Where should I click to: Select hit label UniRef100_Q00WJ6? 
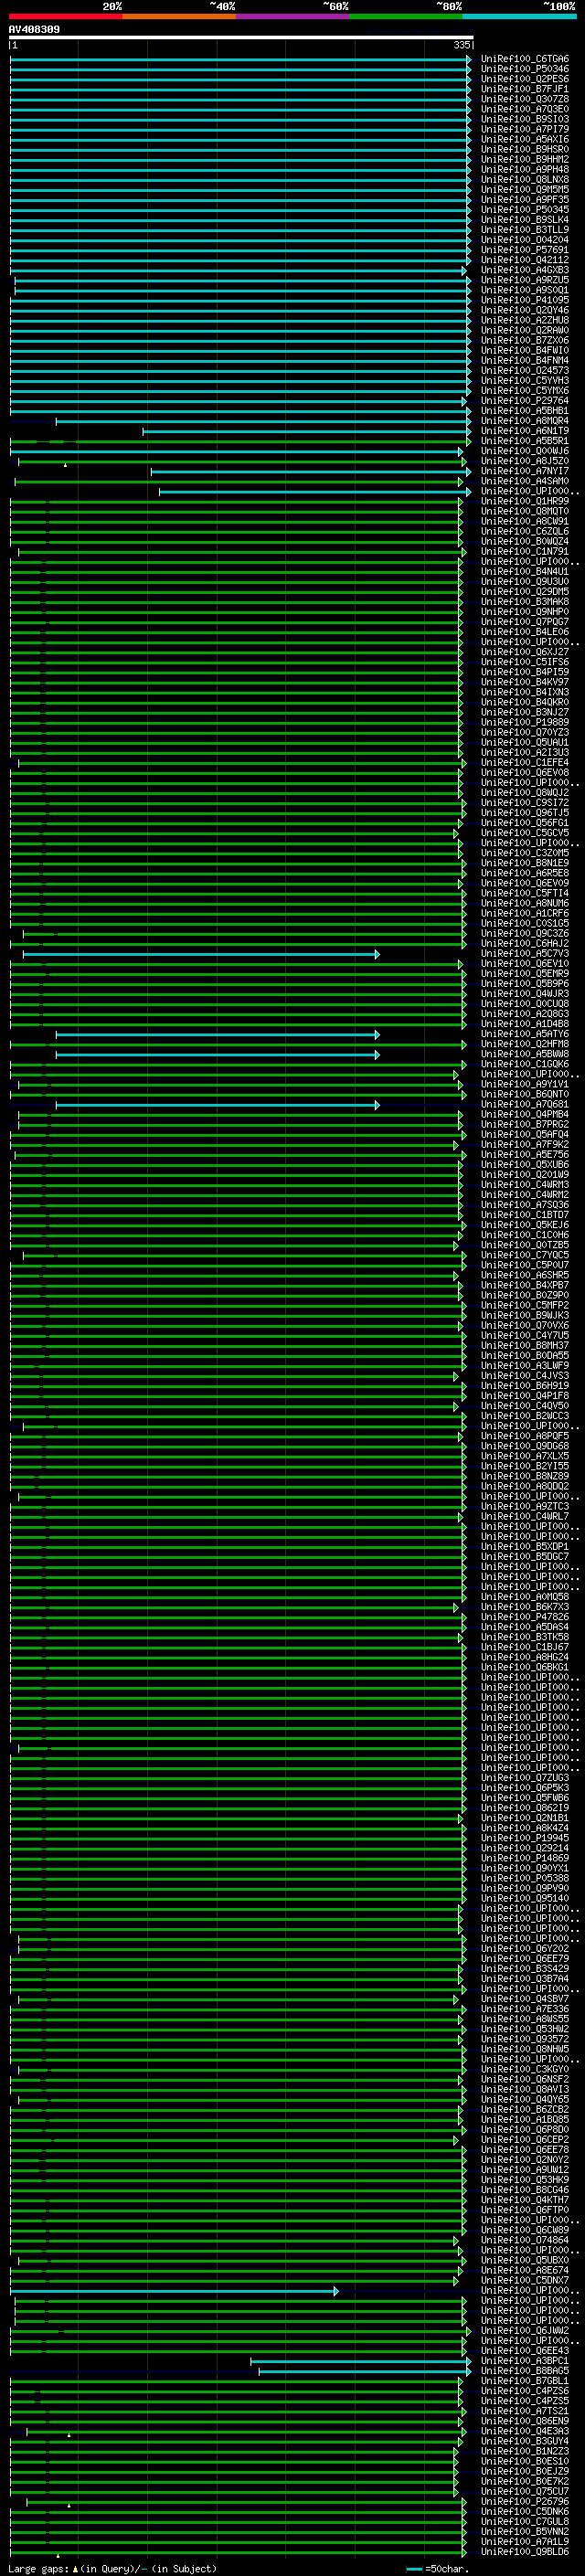(525, 451)
